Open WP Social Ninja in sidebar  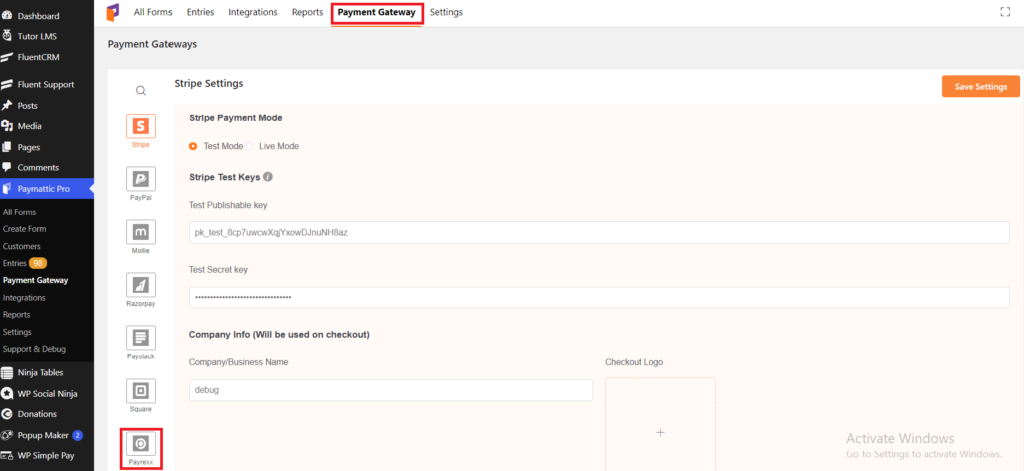47,393
